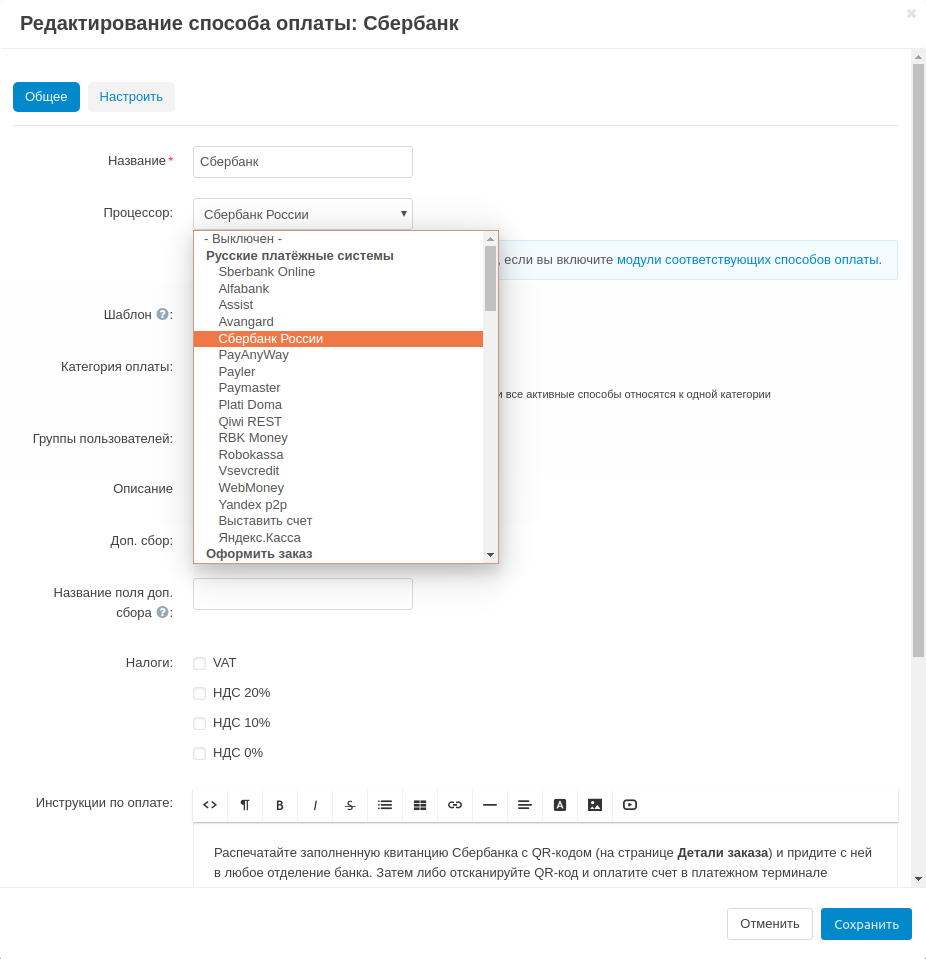This screenshot has width=926, height=959.
Task: Click the Название поля доп. сбора field
Action: pos(302,594)
